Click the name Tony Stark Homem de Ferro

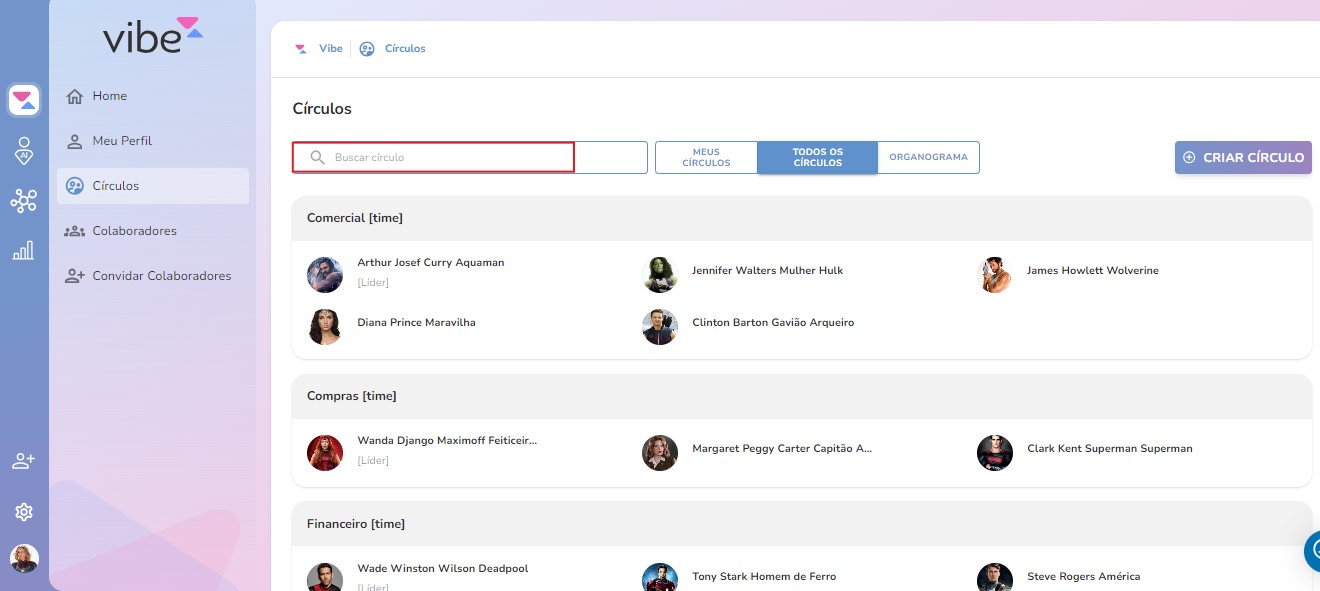[764, 577]
